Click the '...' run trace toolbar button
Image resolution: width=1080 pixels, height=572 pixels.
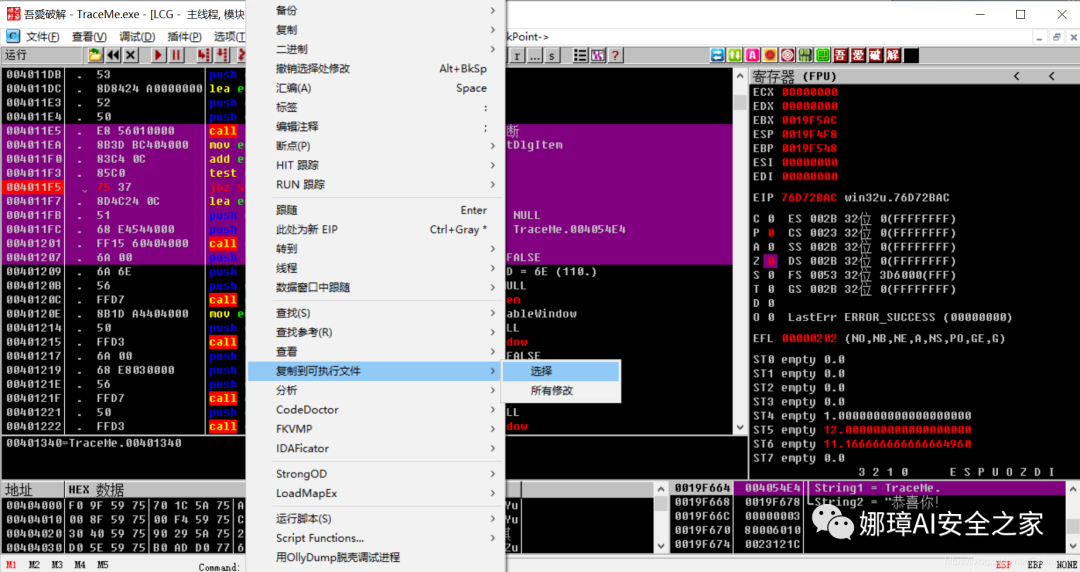pyautogui.click(x=534, y=56)
